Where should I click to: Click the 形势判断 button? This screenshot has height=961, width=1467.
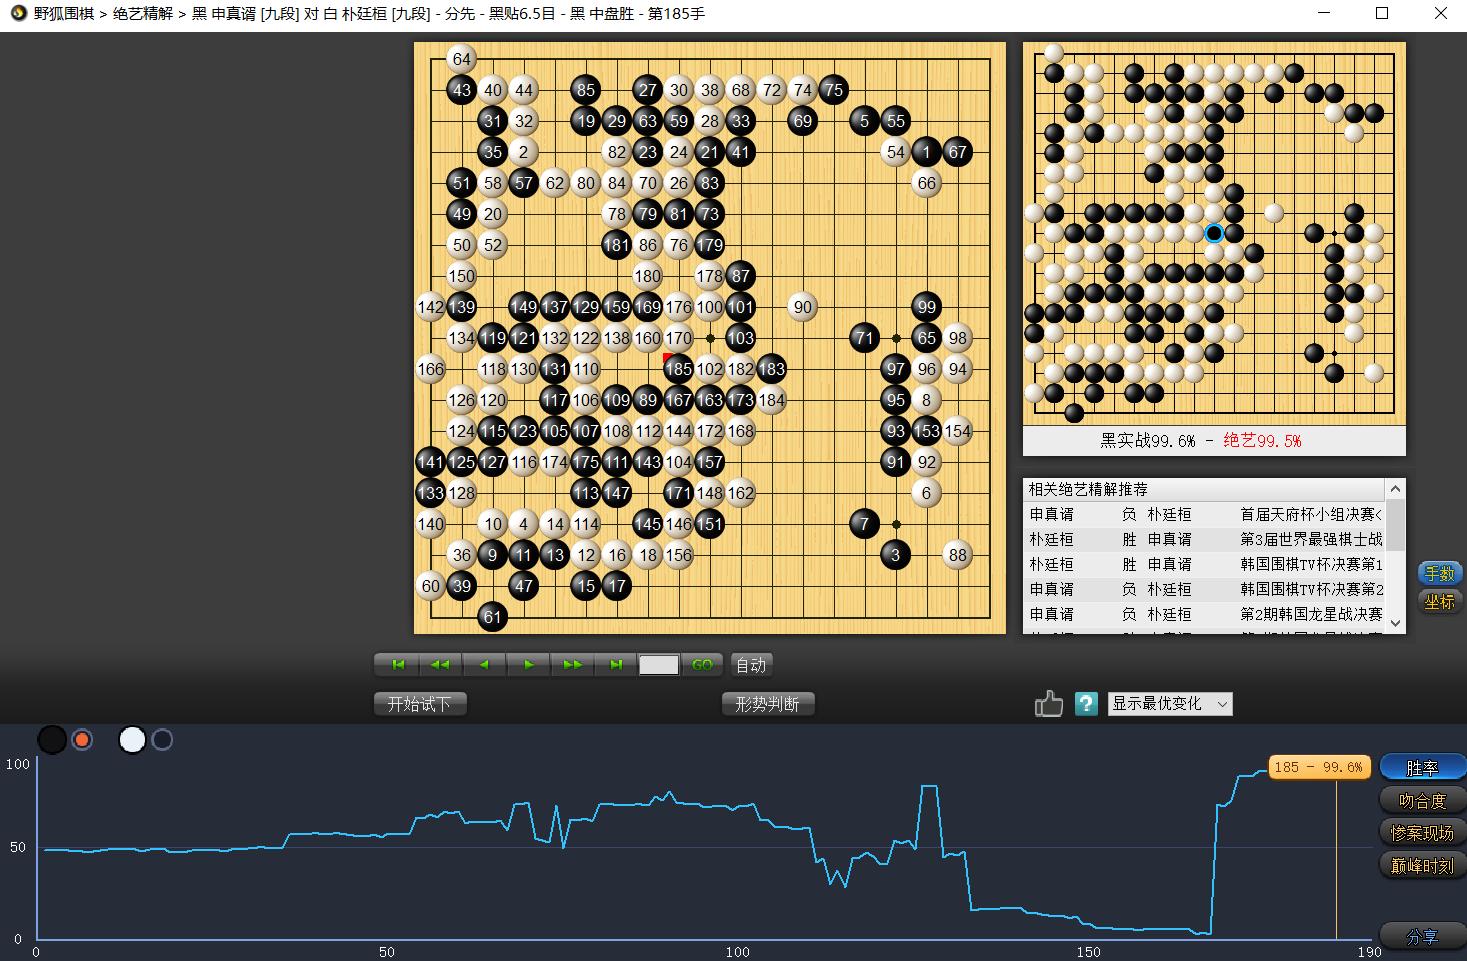(x=767, y=704)
